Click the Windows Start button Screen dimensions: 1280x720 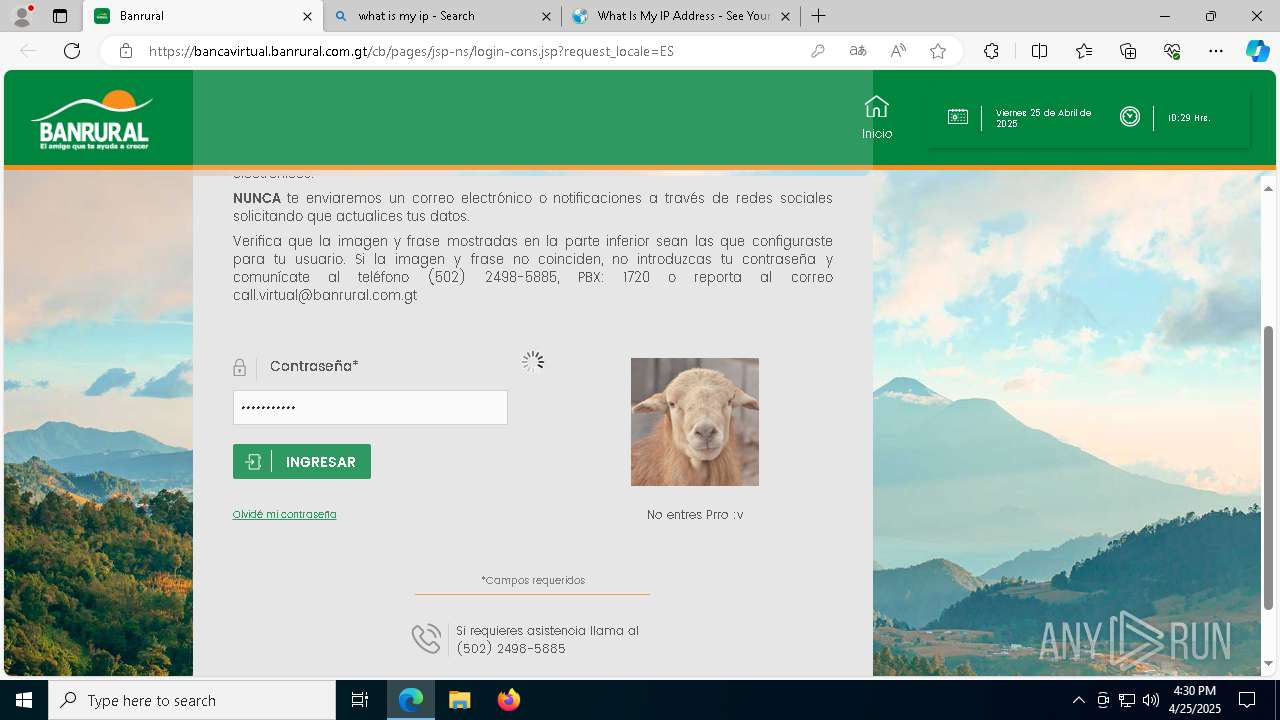coord(24,700)
